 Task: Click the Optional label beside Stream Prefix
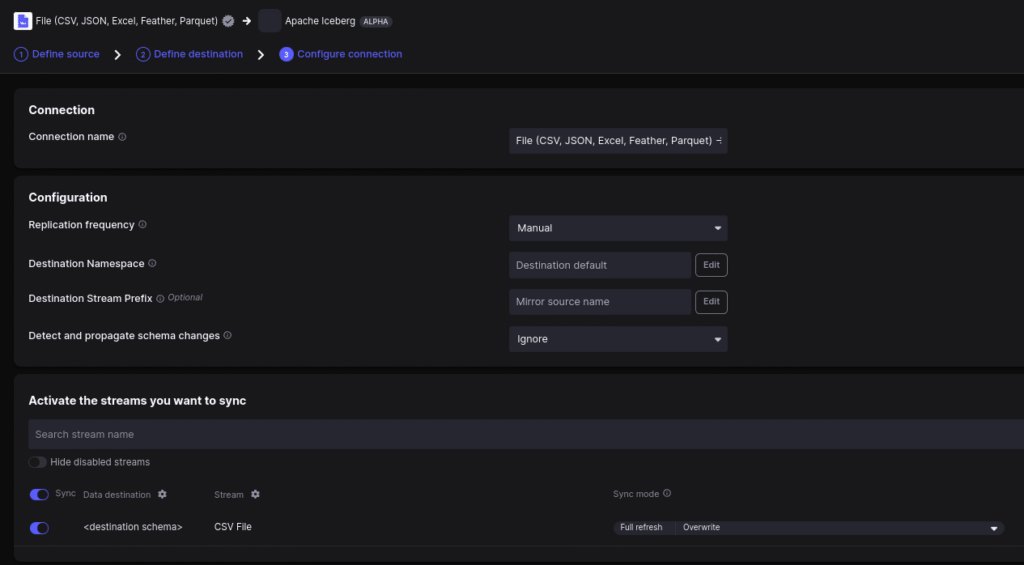click(185, 297)
